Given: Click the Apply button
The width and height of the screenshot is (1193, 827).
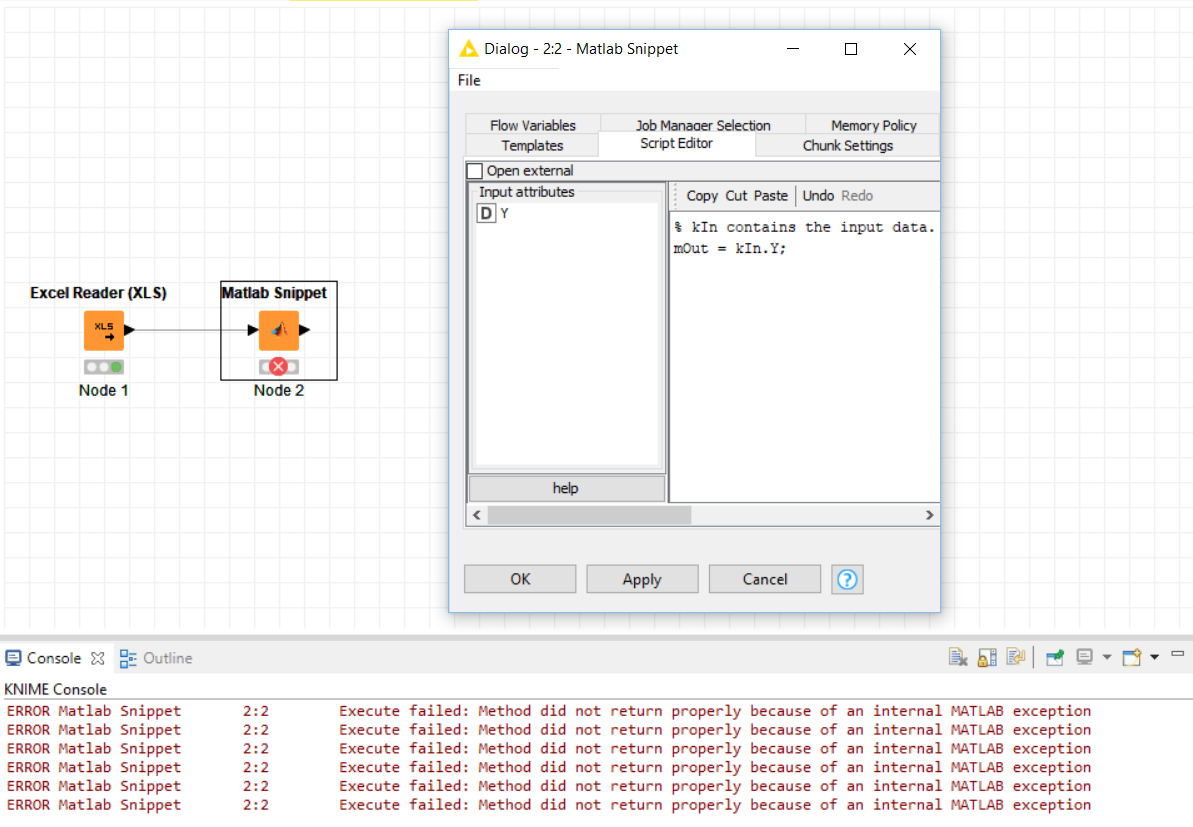Looking at the screenshot, I should tap(642, 580).
